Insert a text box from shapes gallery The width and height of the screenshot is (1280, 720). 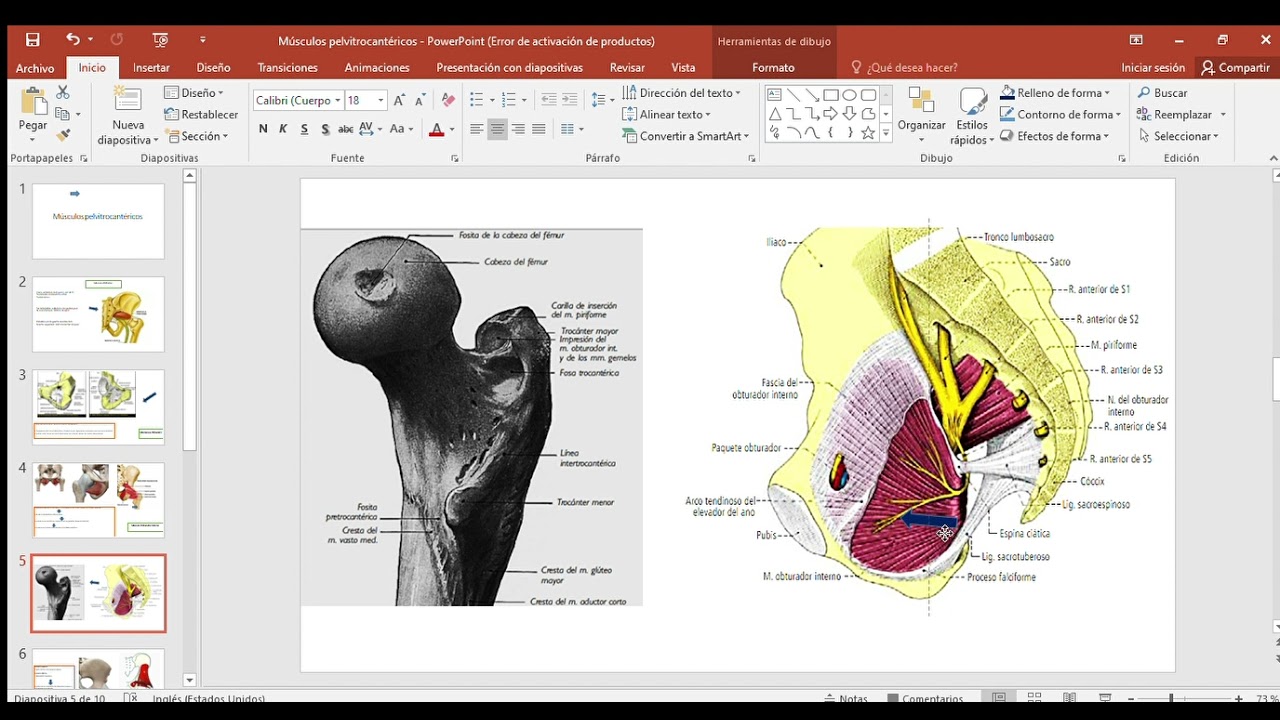774,95
